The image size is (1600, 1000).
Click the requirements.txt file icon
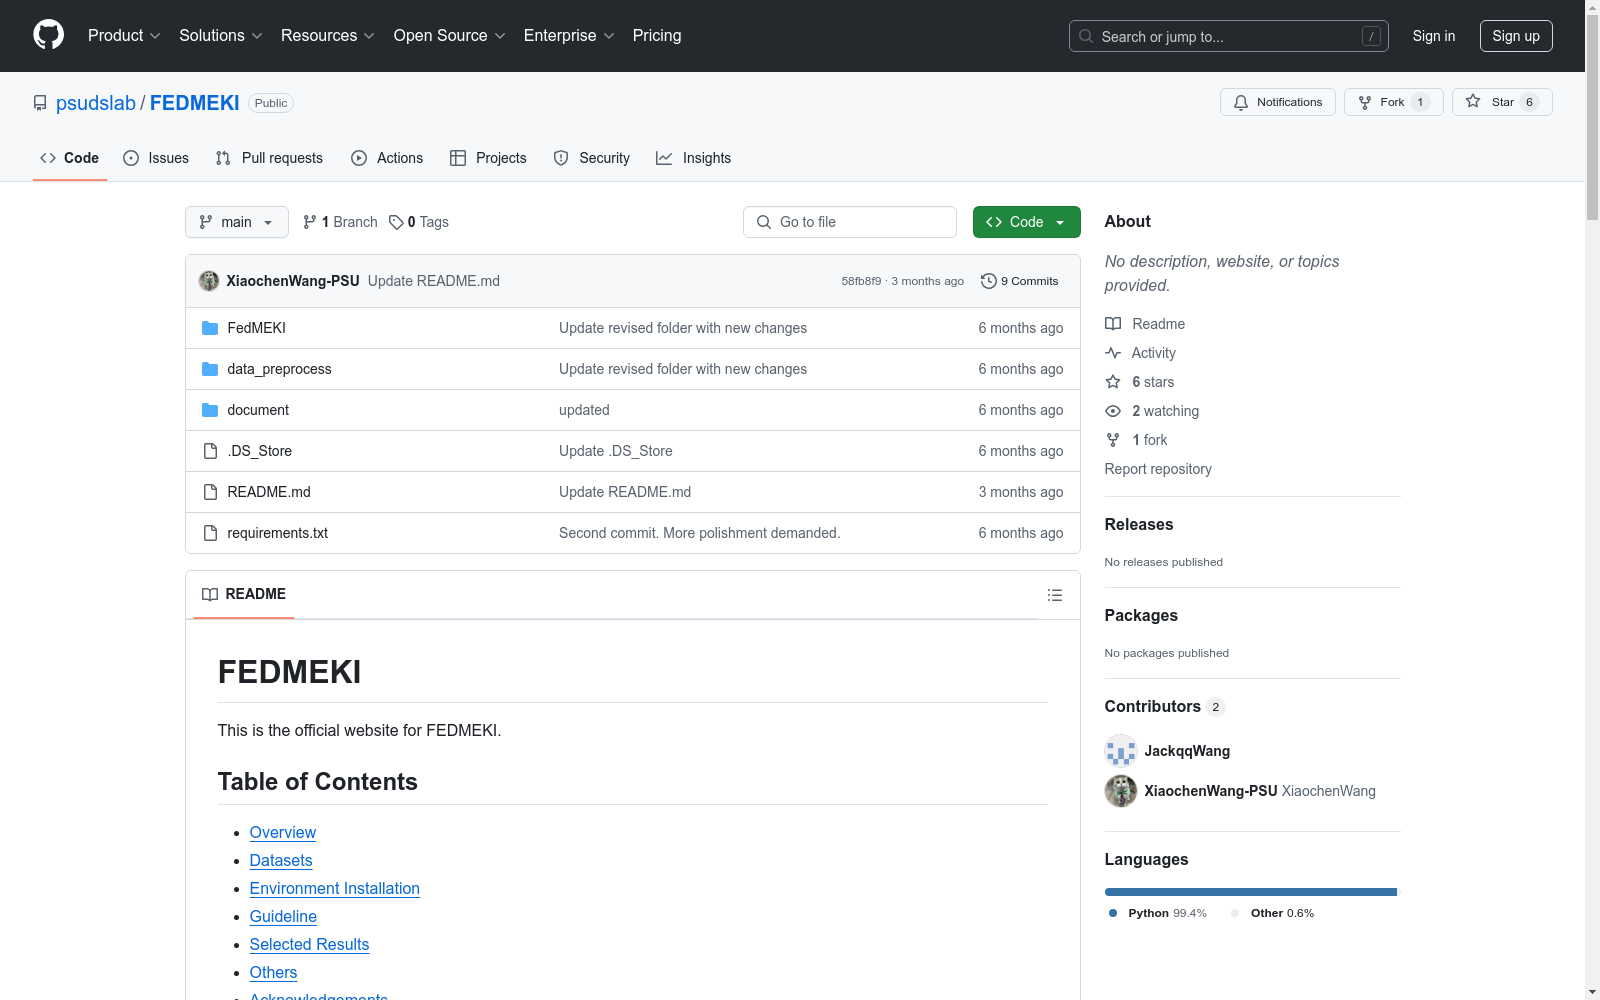(210, 533)
